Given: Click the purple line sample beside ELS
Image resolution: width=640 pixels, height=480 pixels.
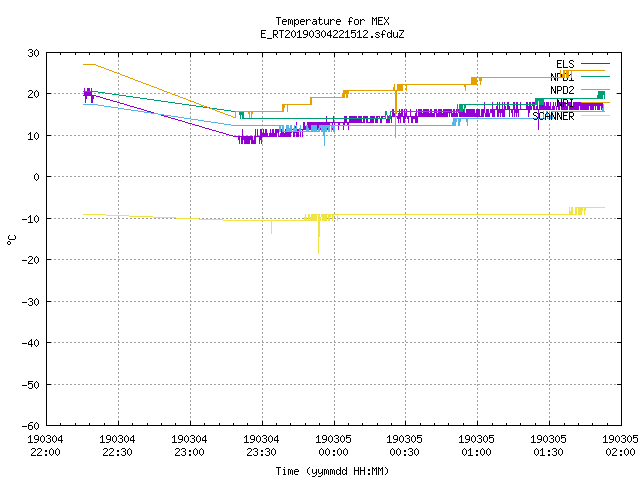Looking at the screenshot, I should [x=595, y=64].
